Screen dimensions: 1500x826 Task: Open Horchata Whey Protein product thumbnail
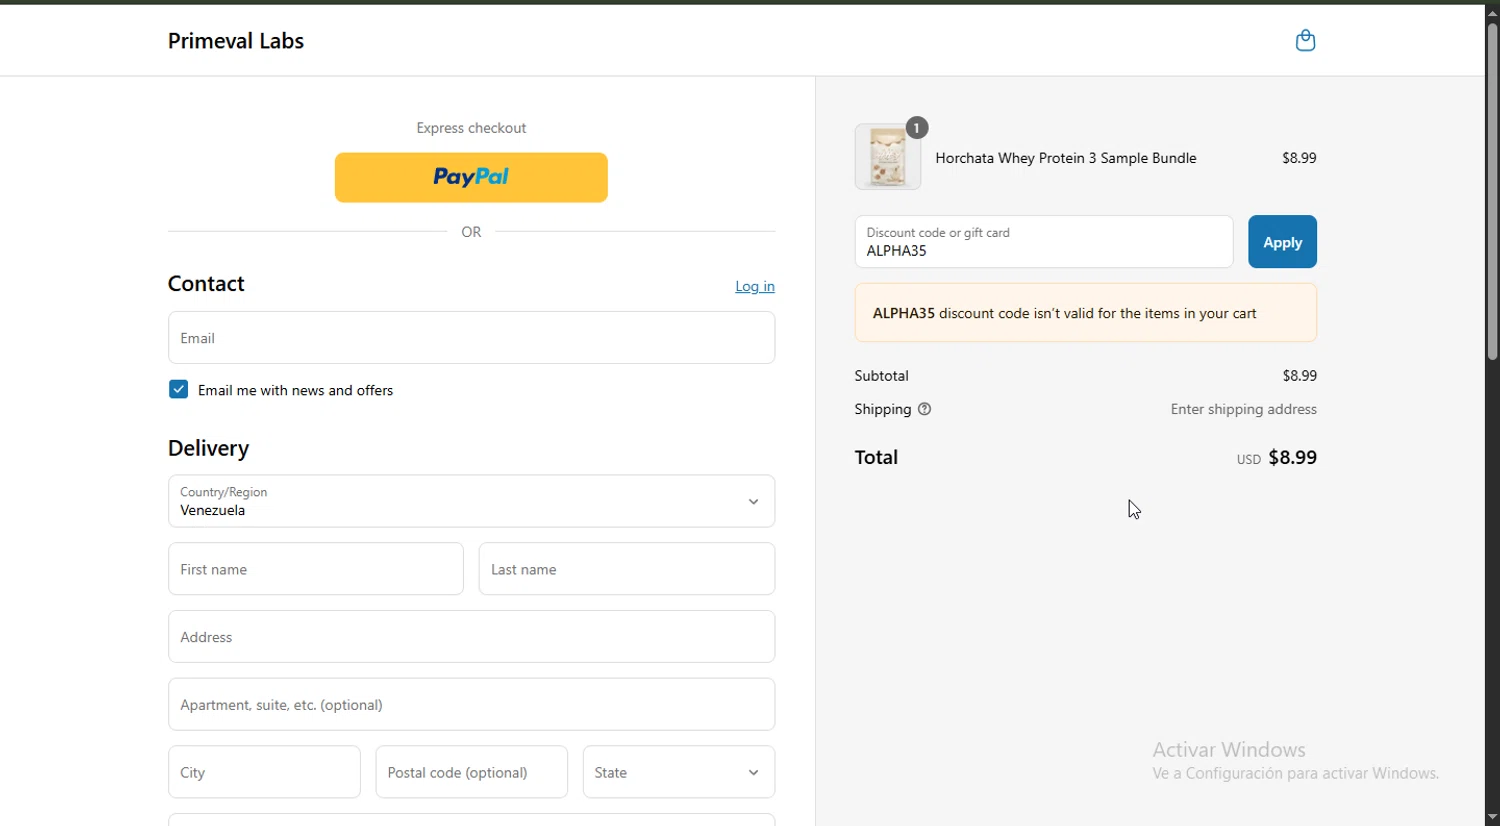point(888,157)
